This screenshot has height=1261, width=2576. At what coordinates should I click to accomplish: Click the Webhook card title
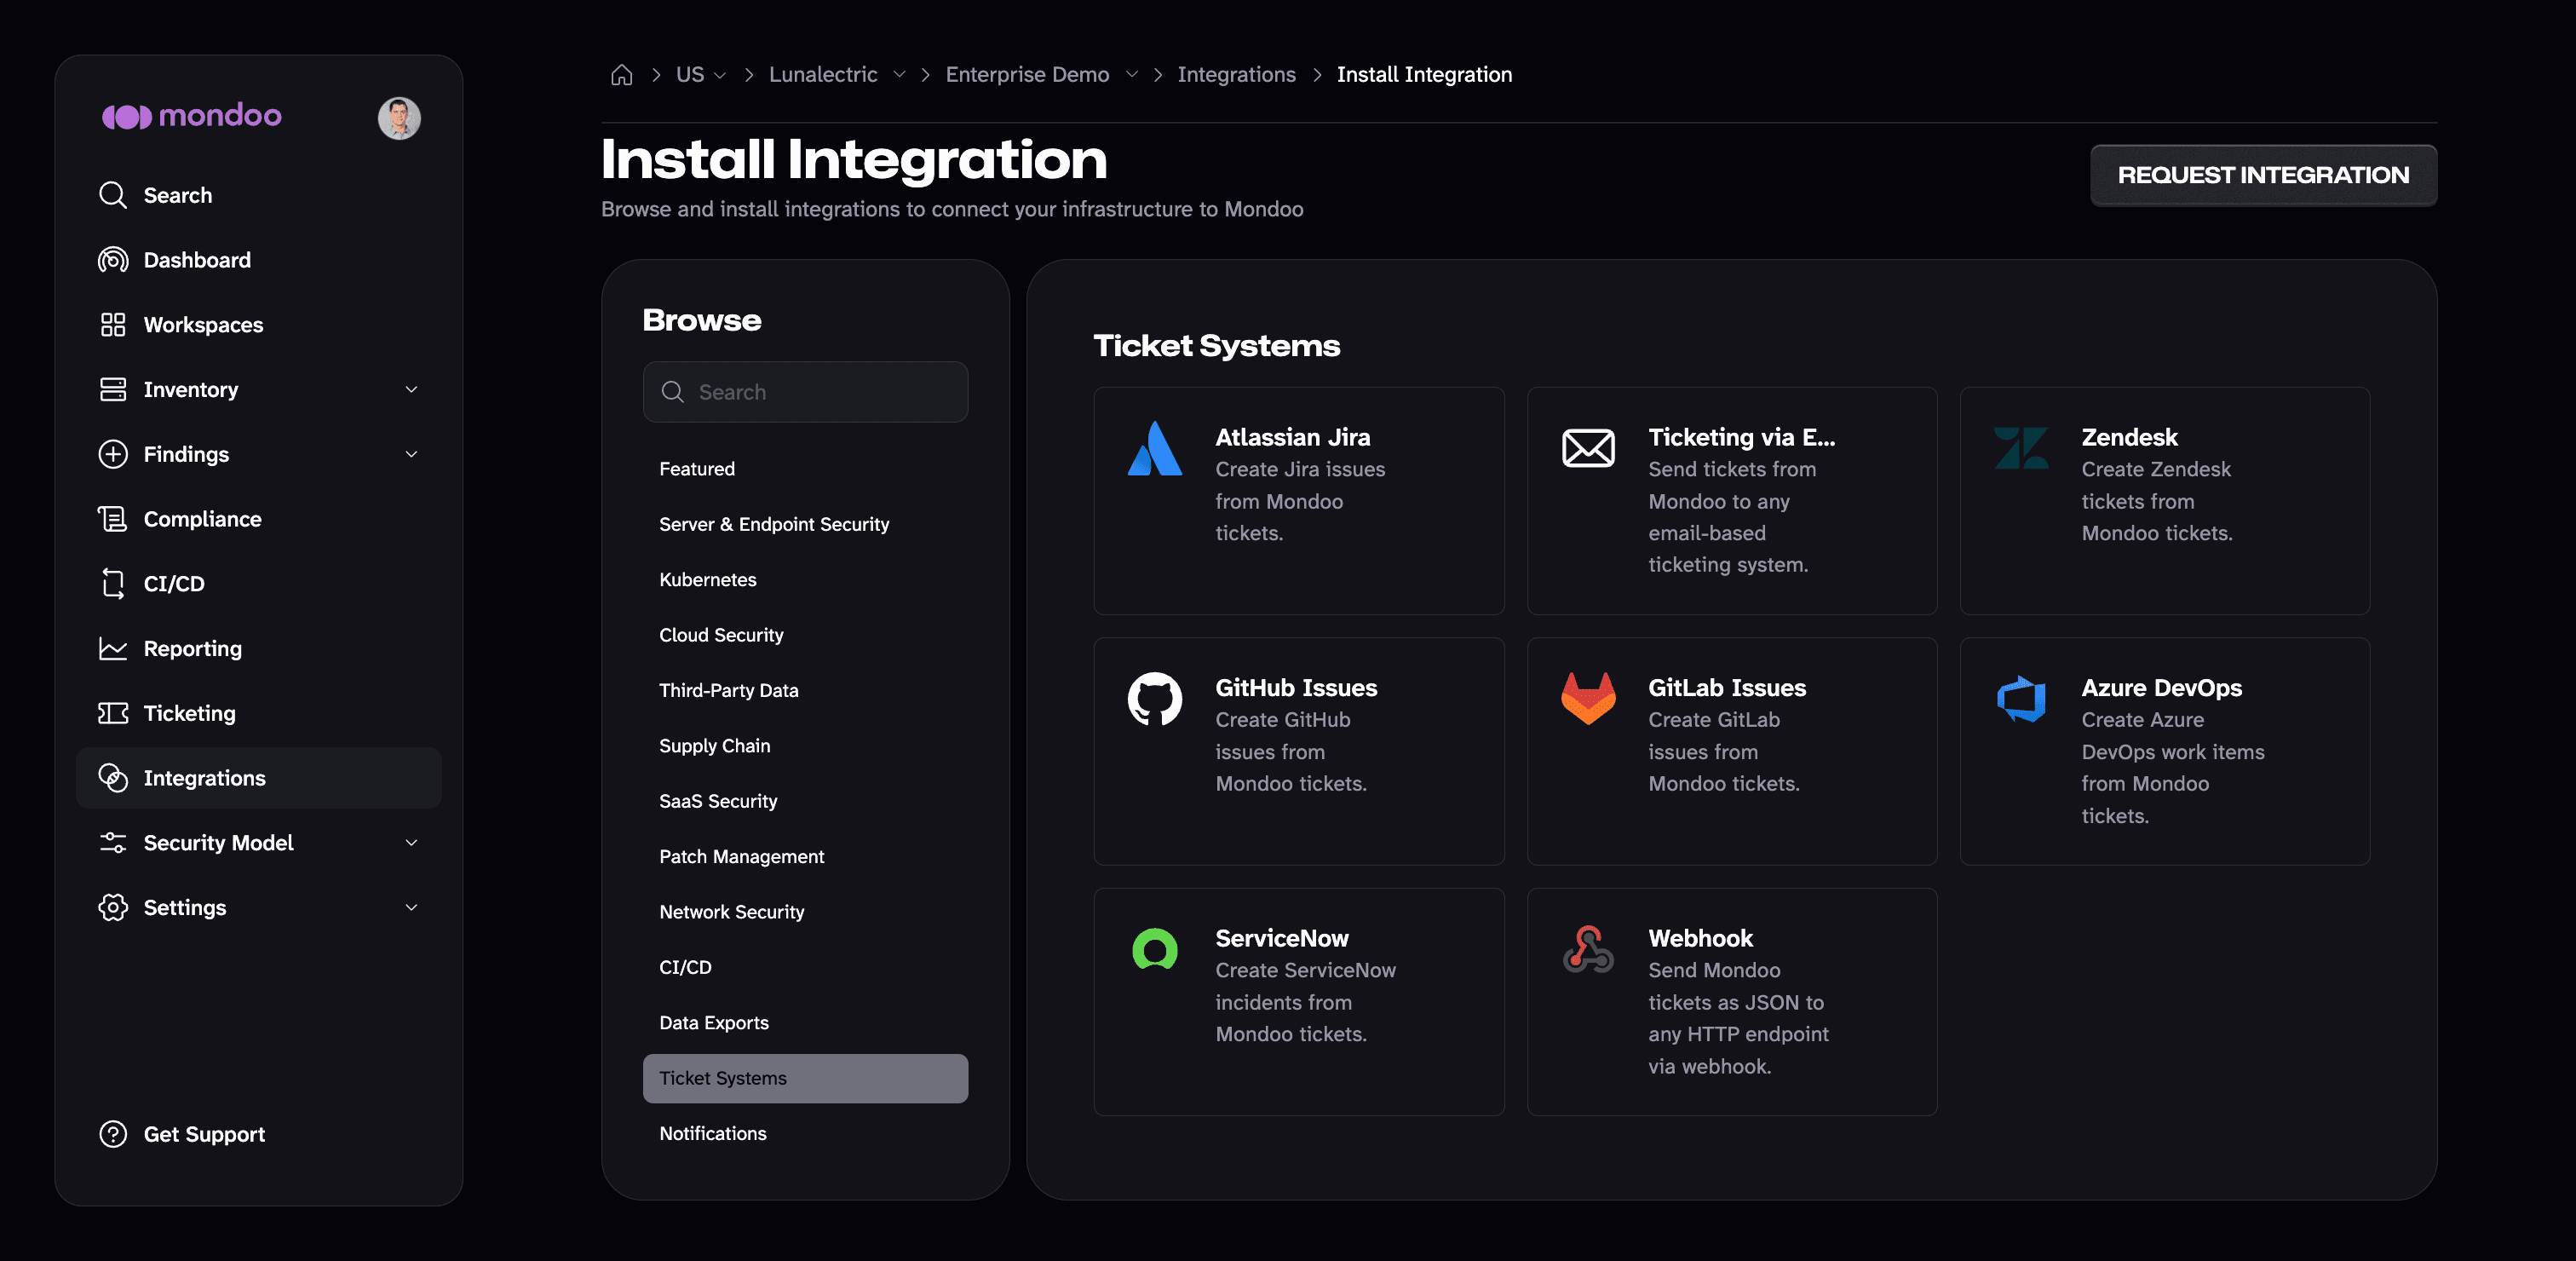[1700, 938]
